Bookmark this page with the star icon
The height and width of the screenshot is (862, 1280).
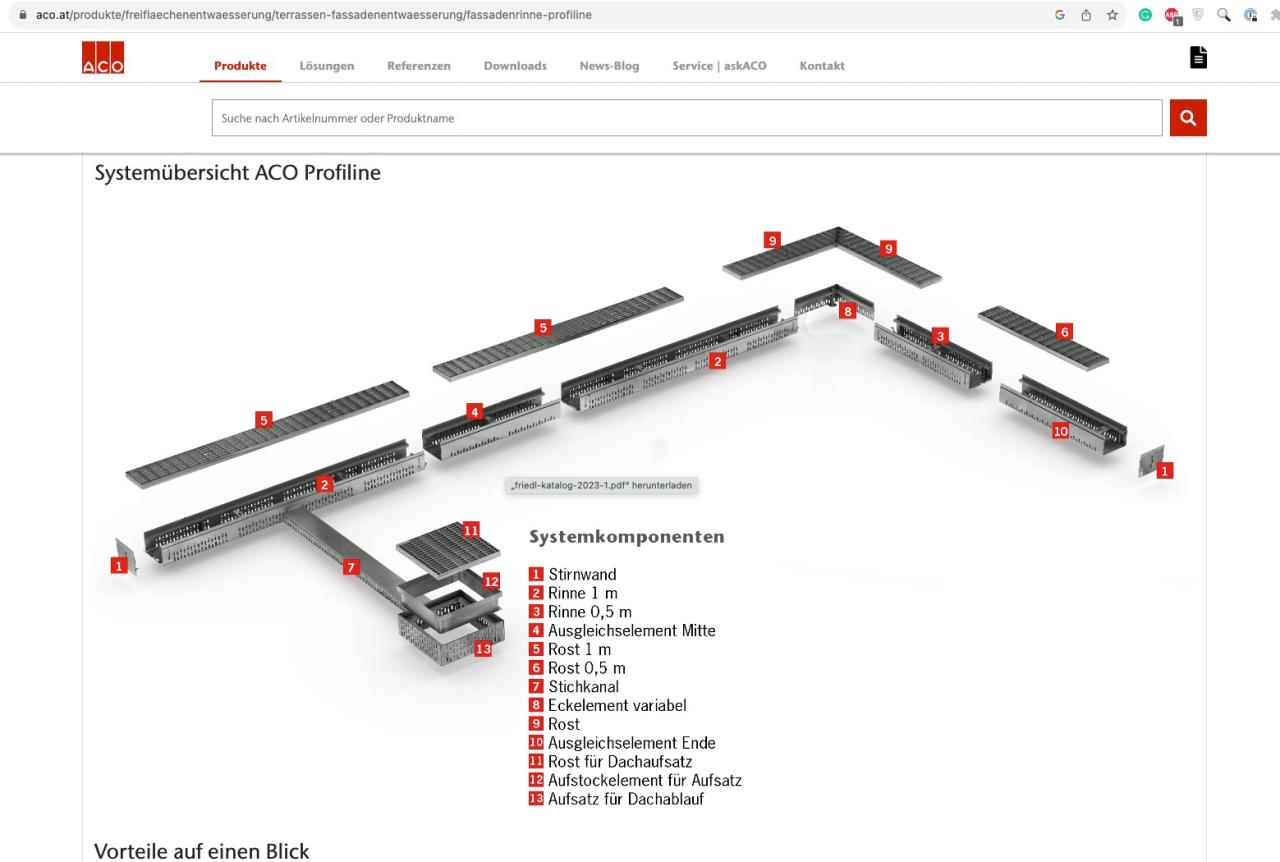pos(1112,15)
